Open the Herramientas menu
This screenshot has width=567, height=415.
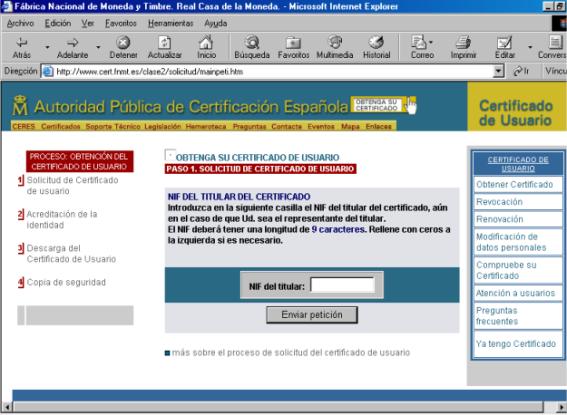pos(170,23)
